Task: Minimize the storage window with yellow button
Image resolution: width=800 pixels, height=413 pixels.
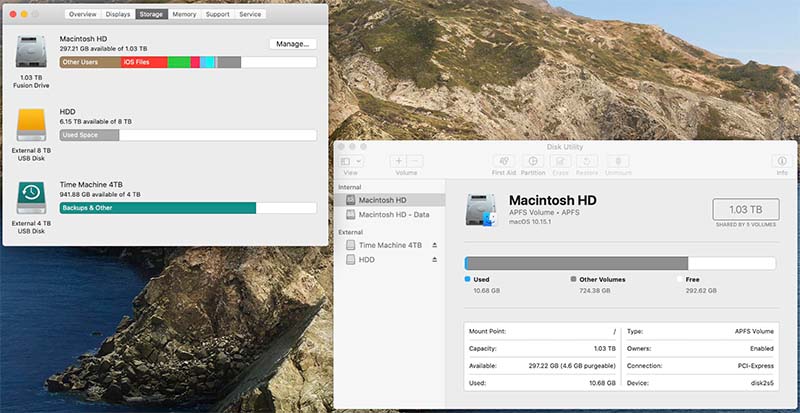Action: 24,14
